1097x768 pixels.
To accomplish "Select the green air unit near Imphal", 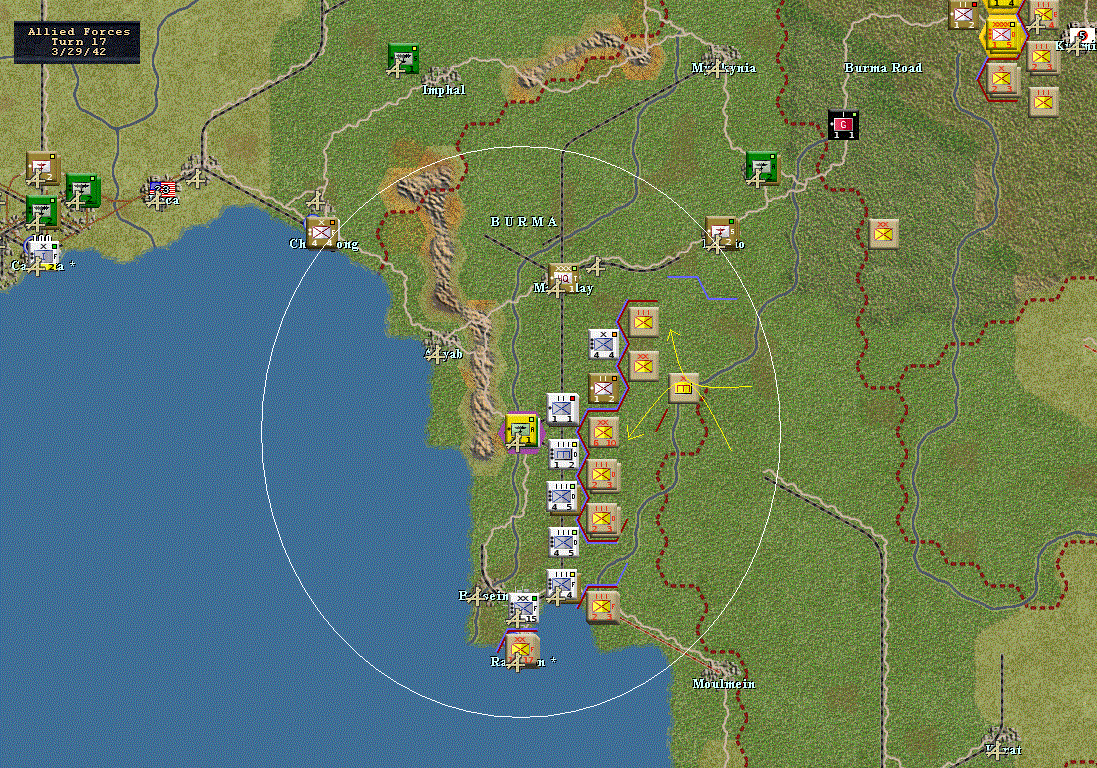I will 403,59.
